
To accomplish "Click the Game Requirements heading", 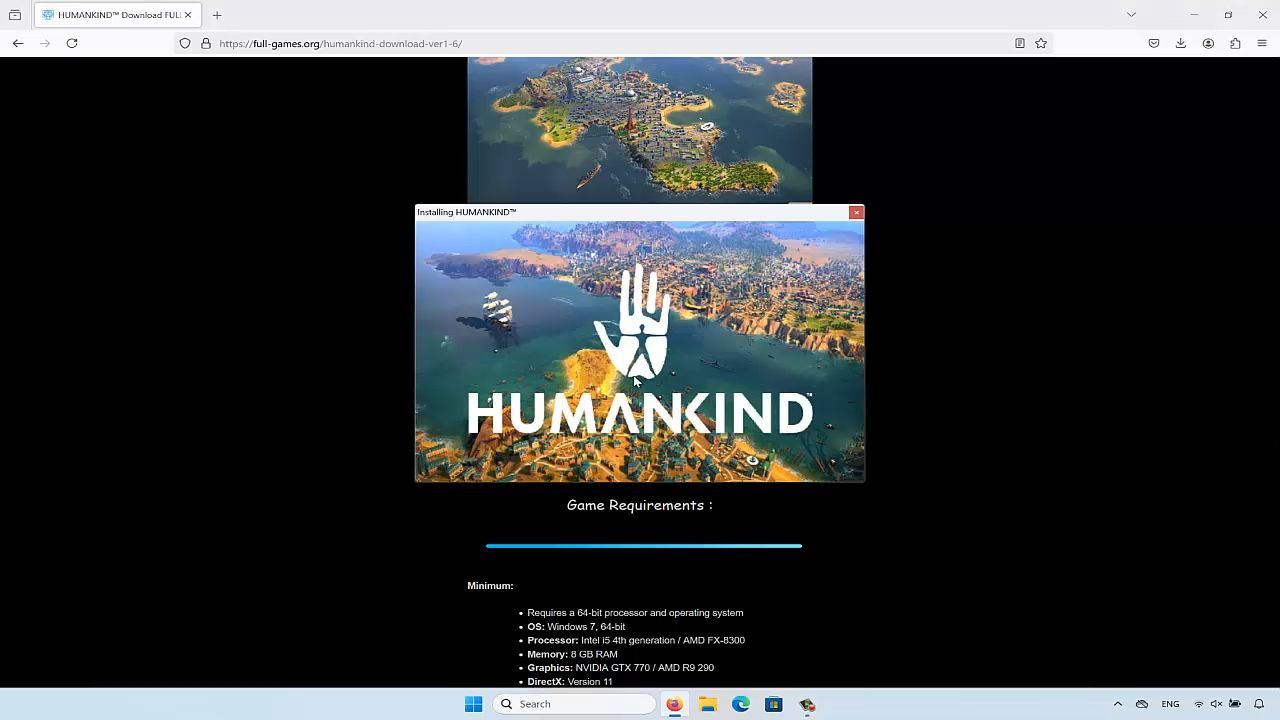I will [640, 505].
